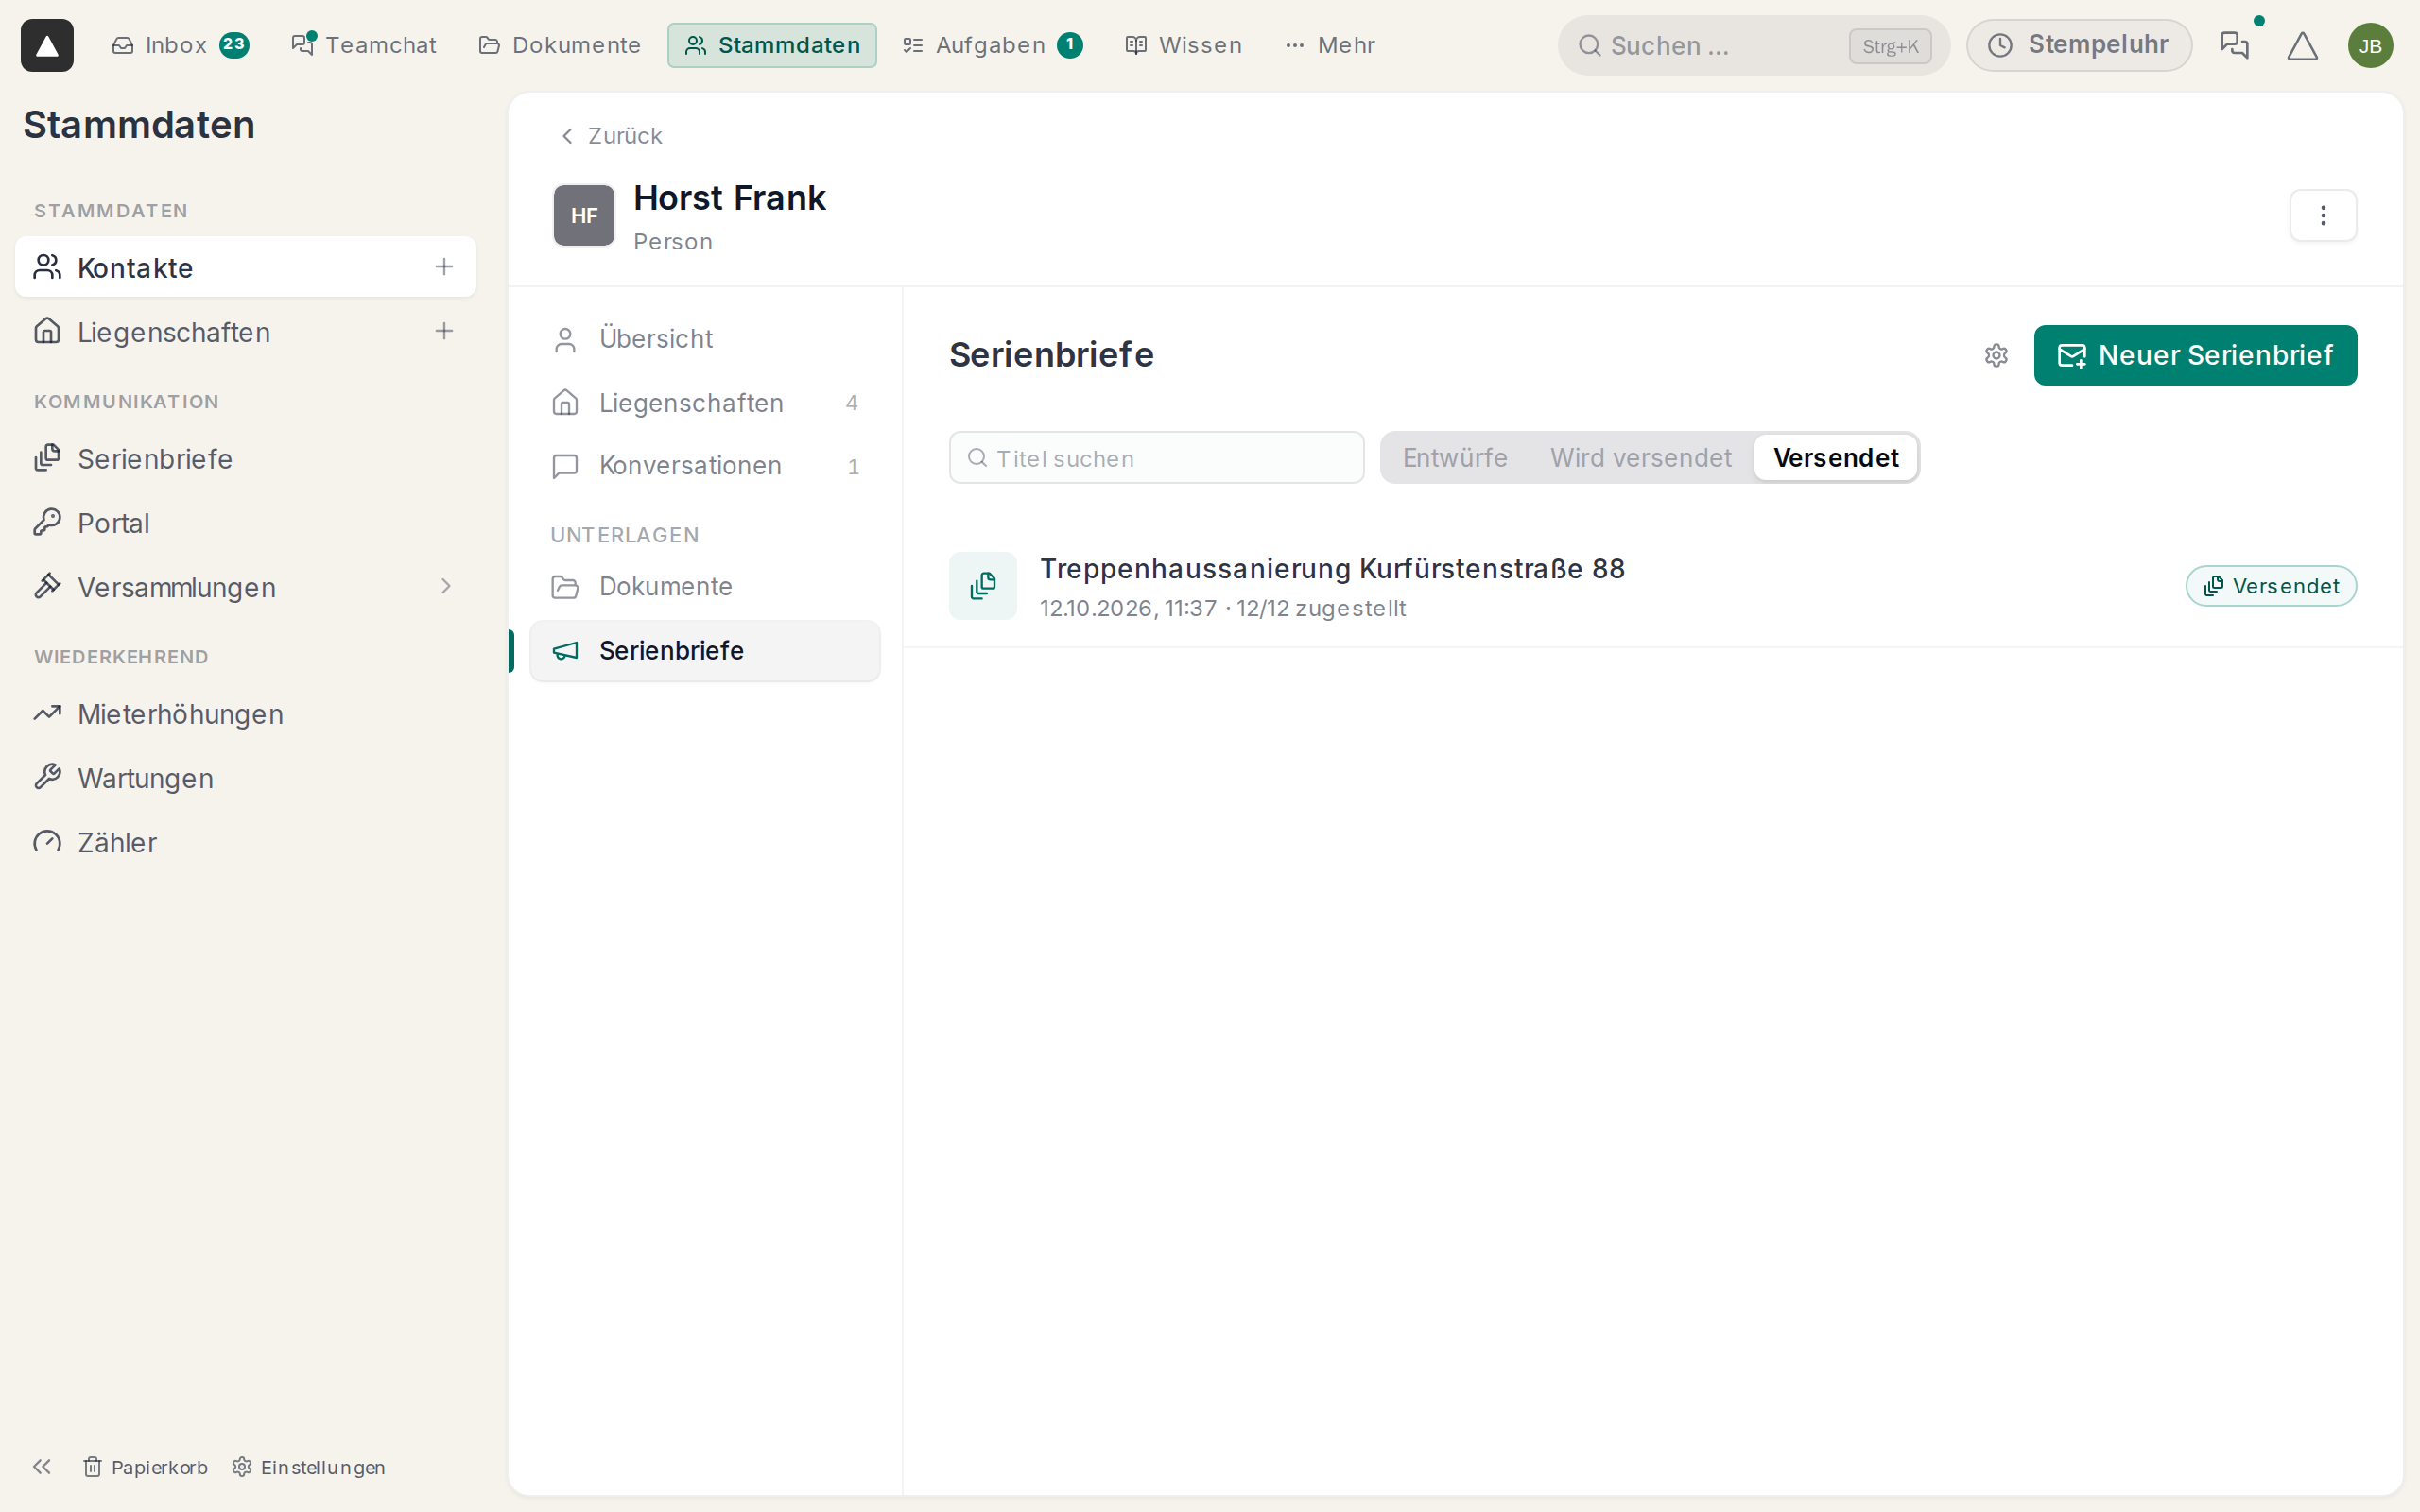This screenshot has height=1512, width=2420.
Task: Open the Inbox with 23 messages
Action: [180, 45]
